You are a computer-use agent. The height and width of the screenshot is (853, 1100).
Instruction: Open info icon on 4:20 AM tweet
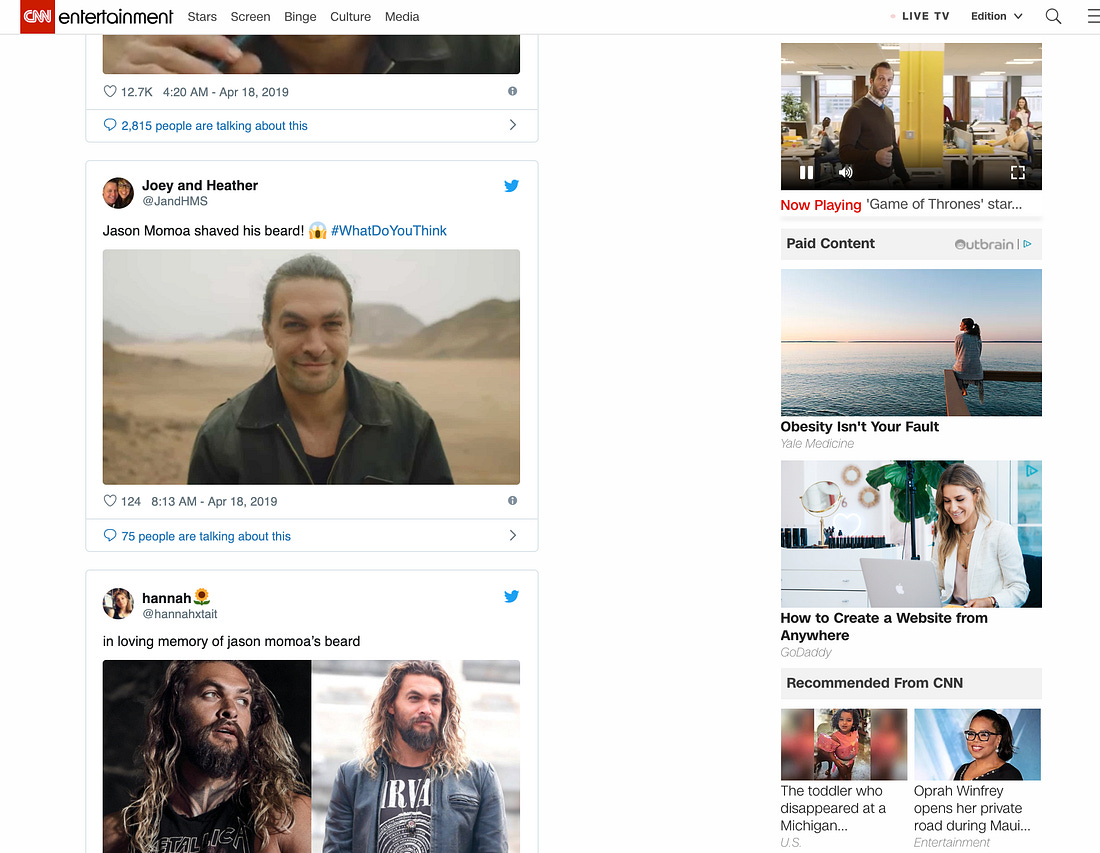pyautogui.click(x=513, y=91)
